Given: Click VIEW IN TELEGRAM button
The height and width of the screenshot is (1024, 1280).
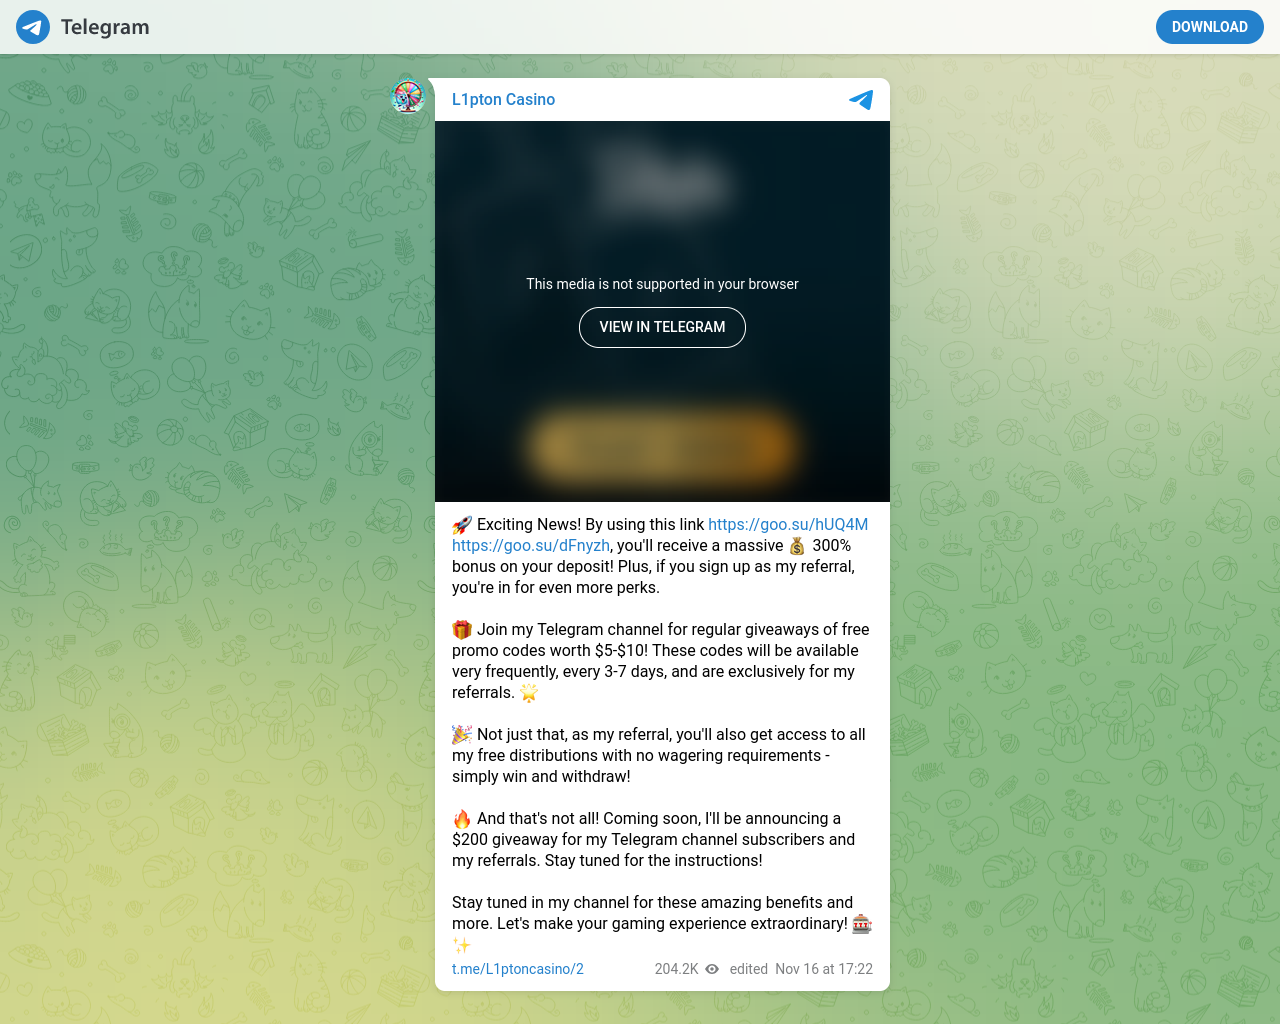Looking at the screenshot, I should (662, 327).
